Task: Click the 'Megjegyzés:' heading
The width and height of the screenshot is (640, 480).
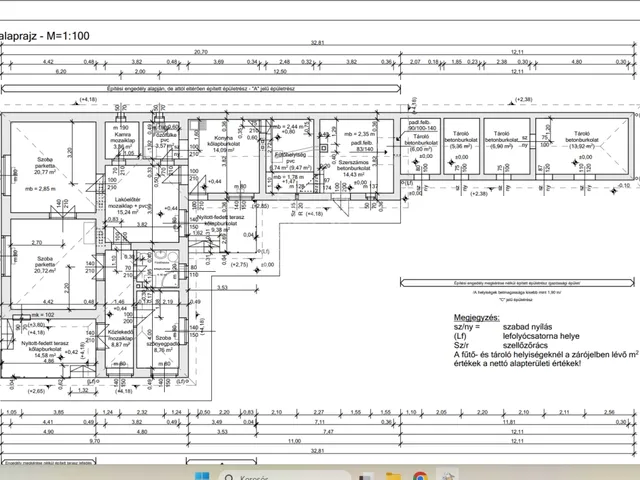Action: click(476, 318)
